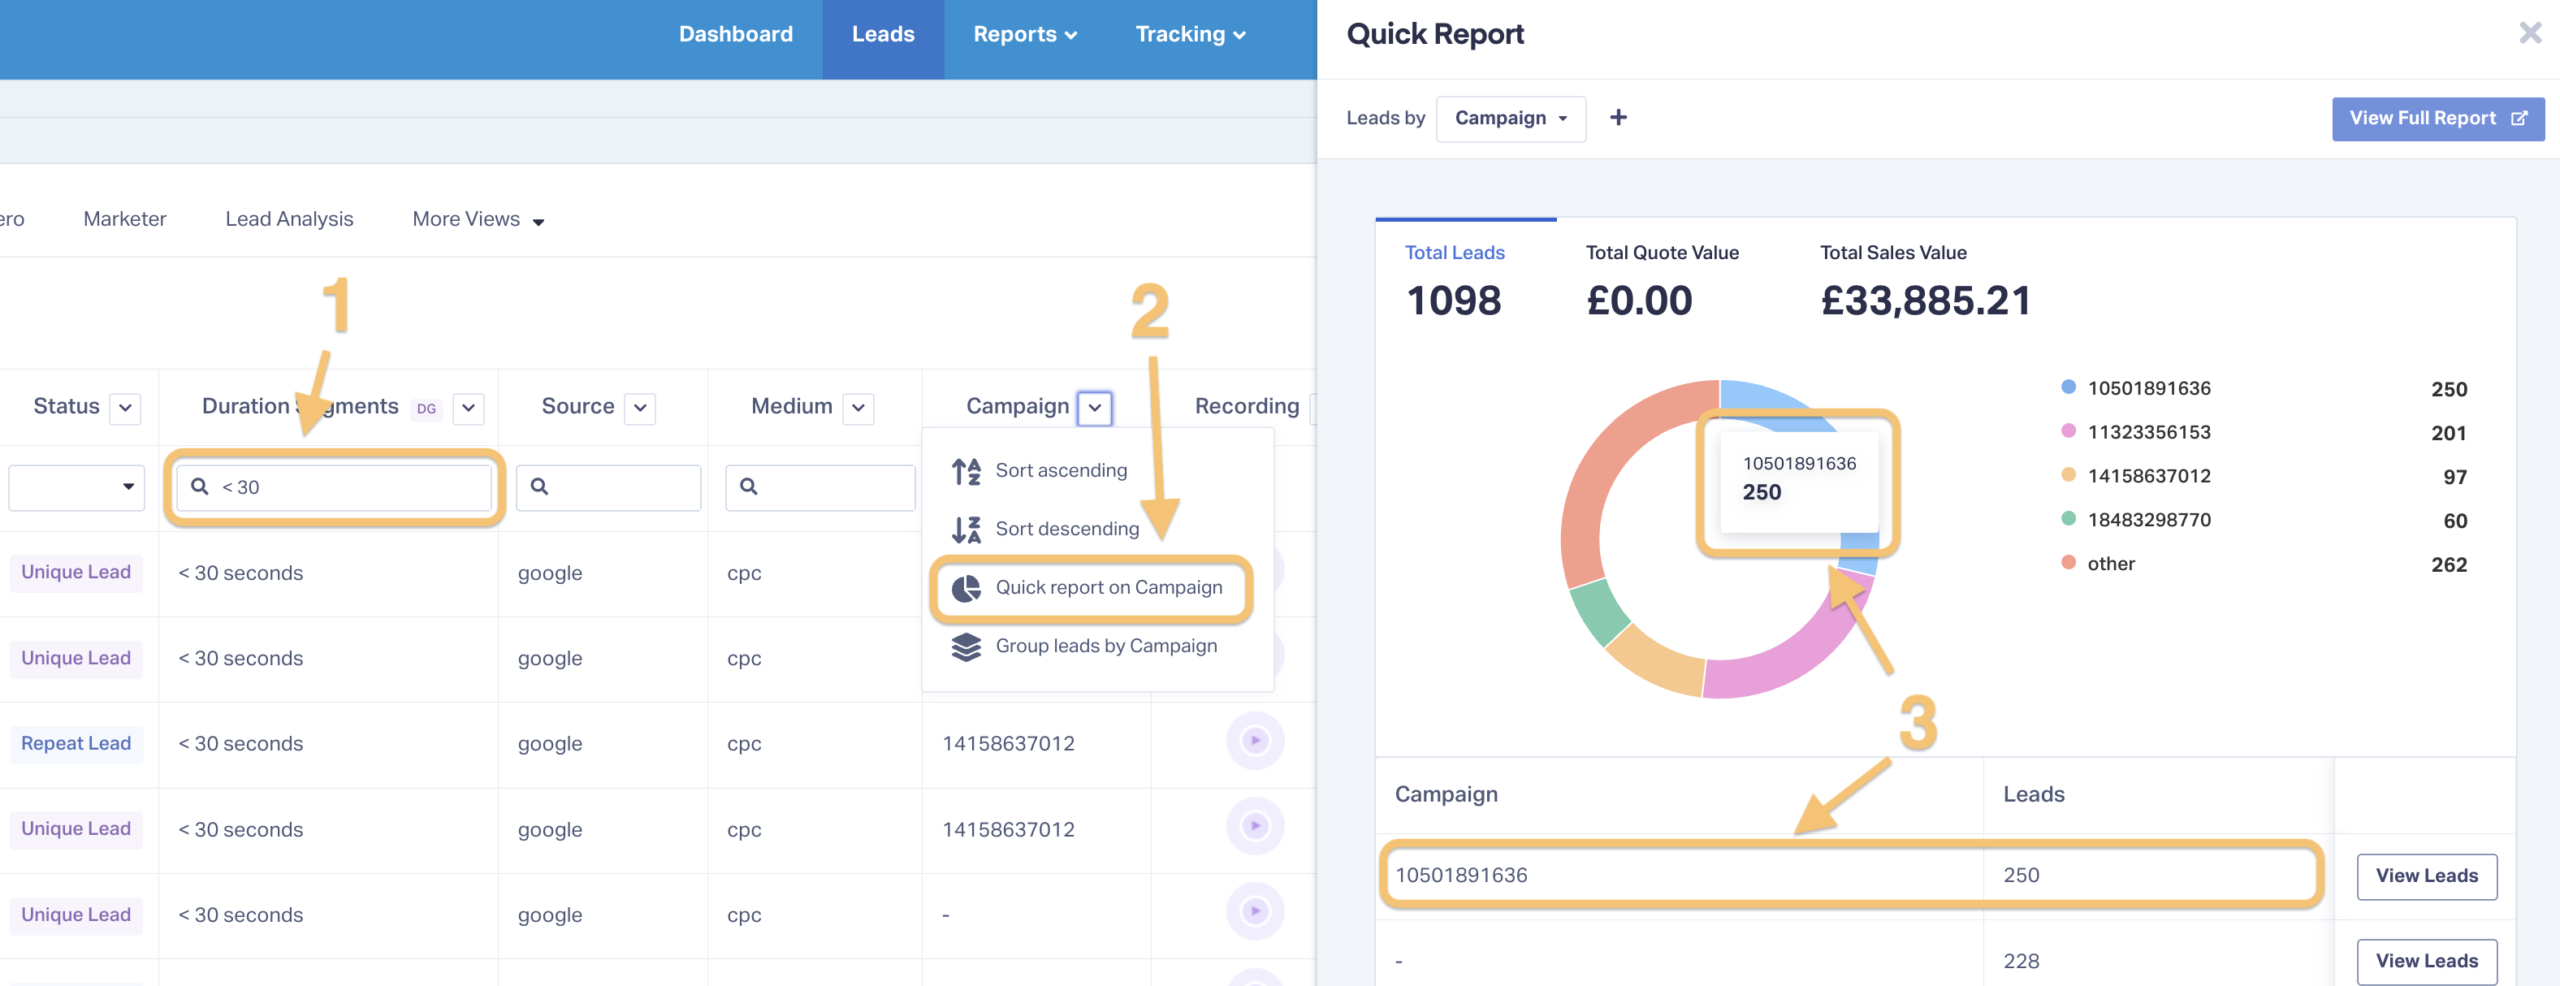
Task: Click the layers icon for Group leads by Campaign
Action: pyautogui.click(x=966, y=647)
